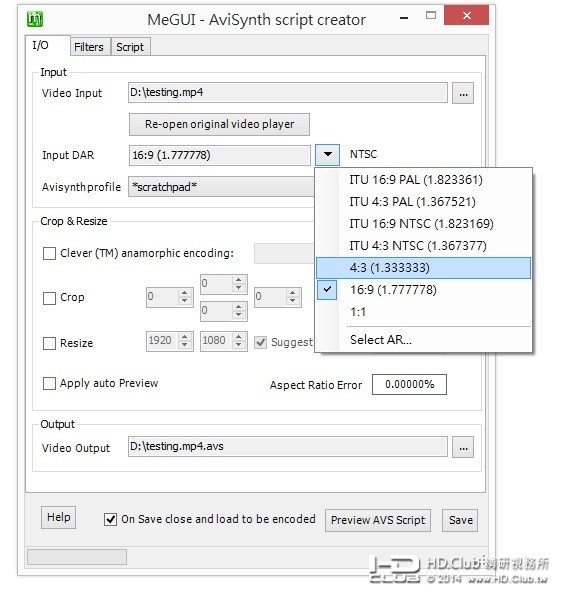Screen dimensions: 569x599
Task: Toggle Apply auto Preview checkbox
Action: 49,383
